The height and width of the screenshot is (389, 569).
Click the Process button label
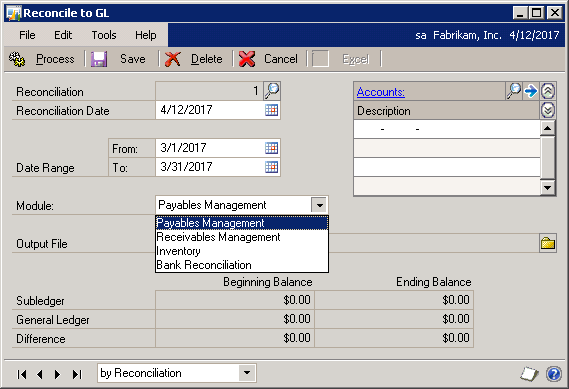(x=55, y=59)
